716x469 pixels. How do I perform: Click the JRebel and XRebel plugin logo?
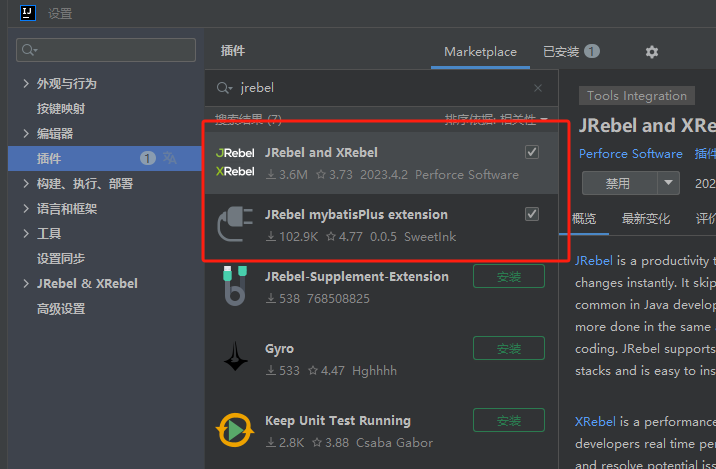[235, 162]
